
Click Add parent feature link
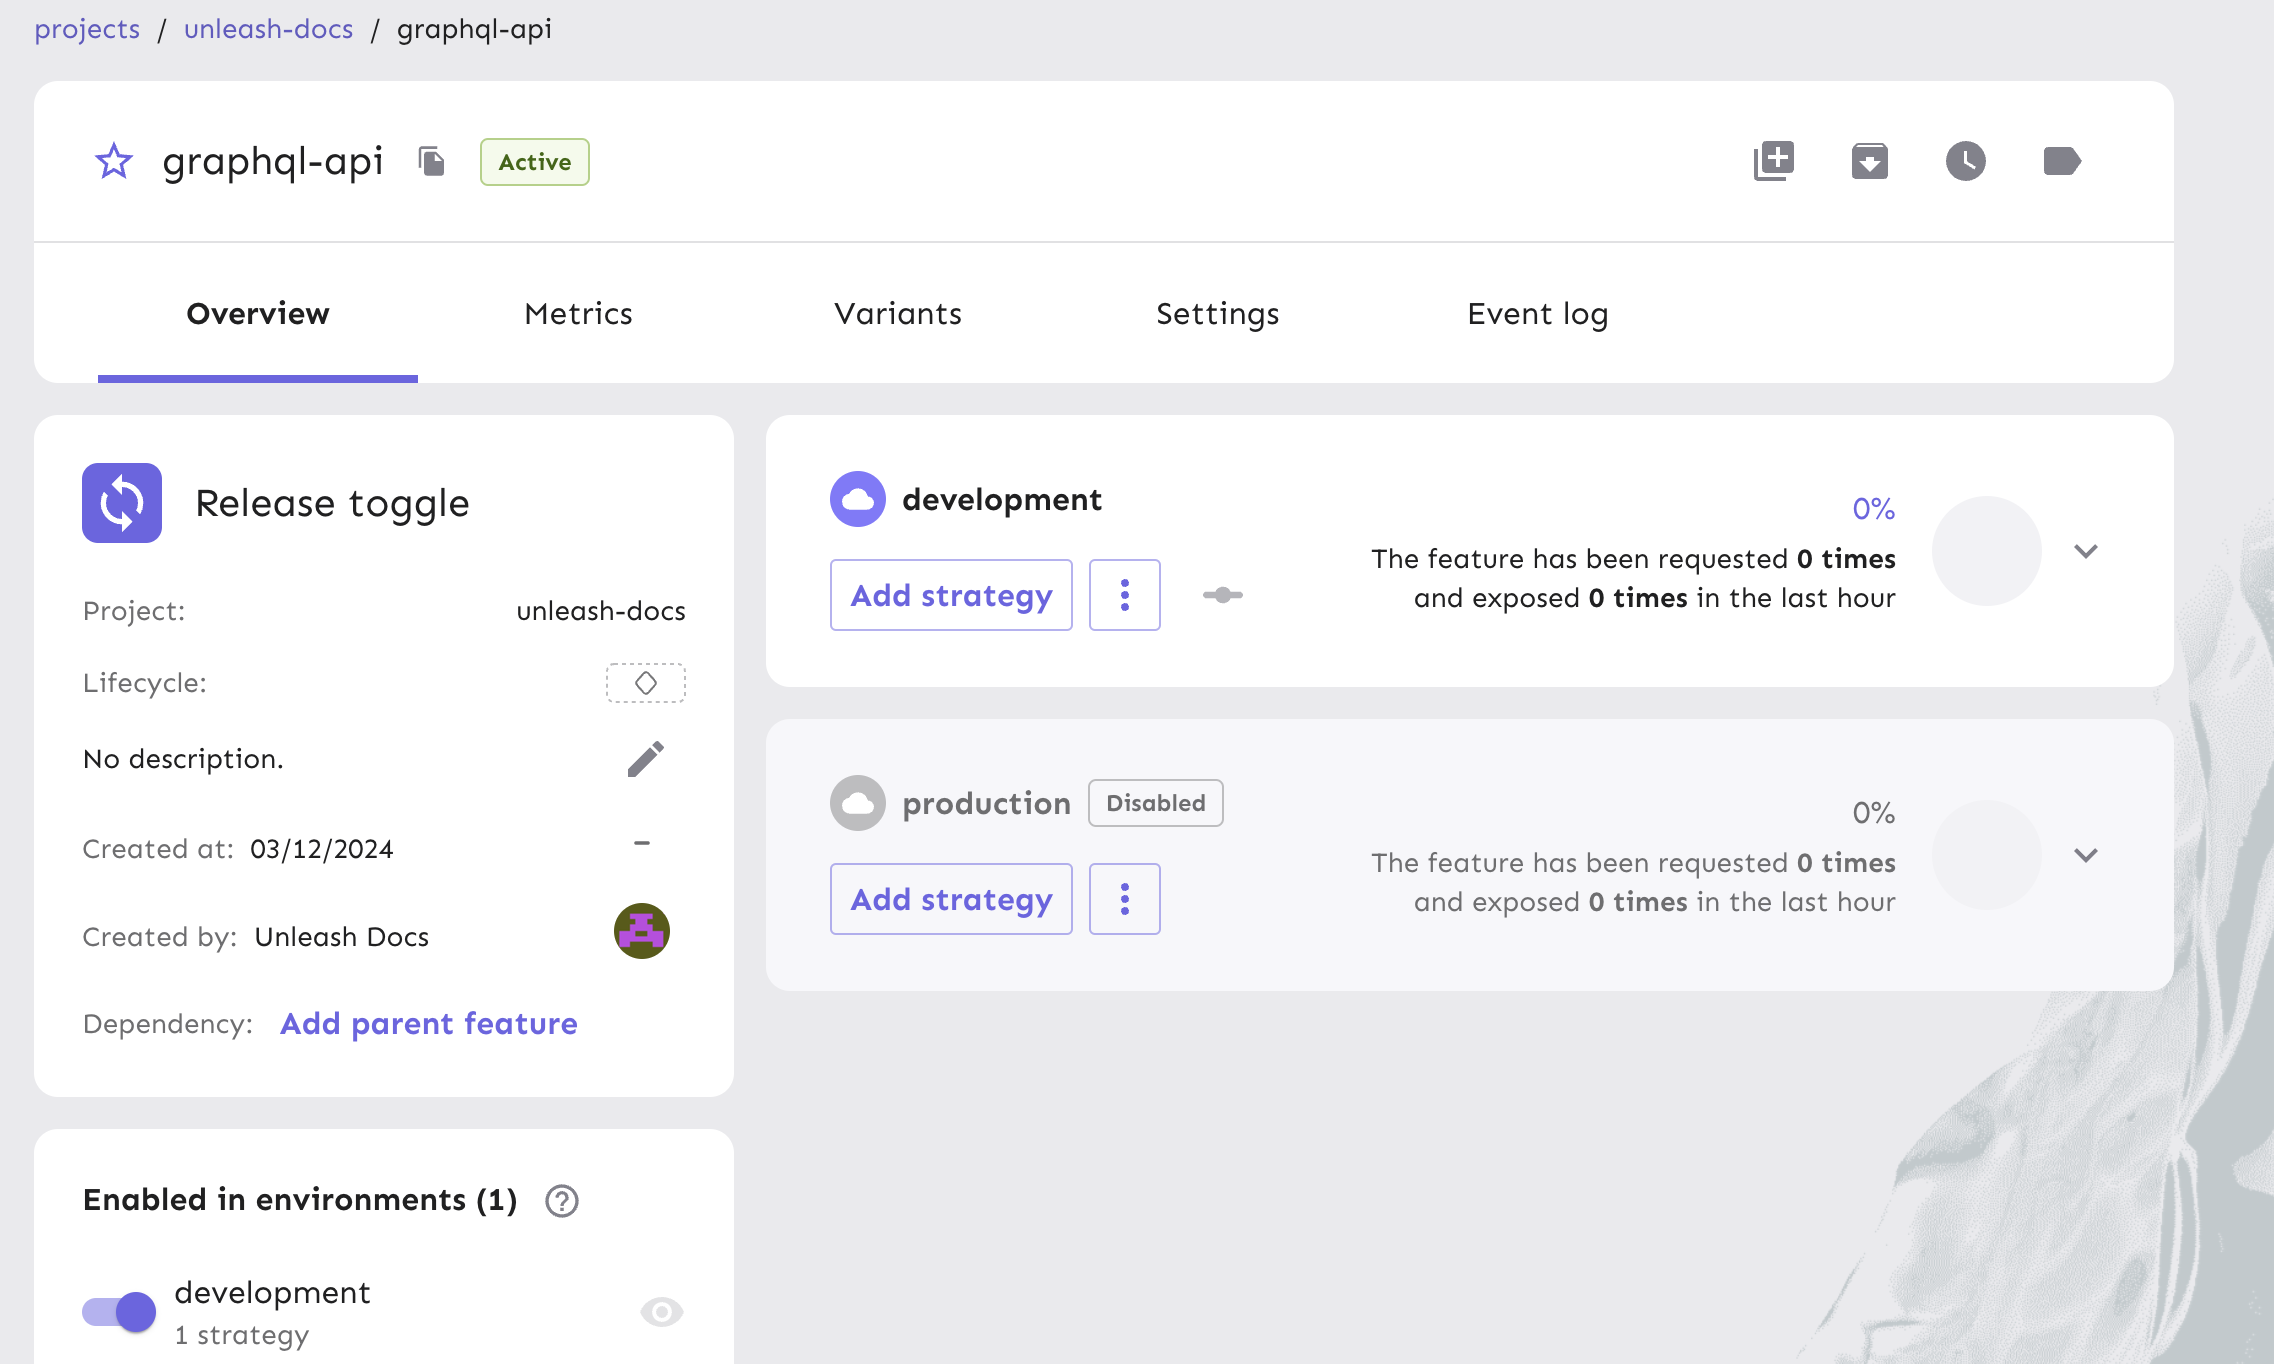click(x=429, y=1023)
